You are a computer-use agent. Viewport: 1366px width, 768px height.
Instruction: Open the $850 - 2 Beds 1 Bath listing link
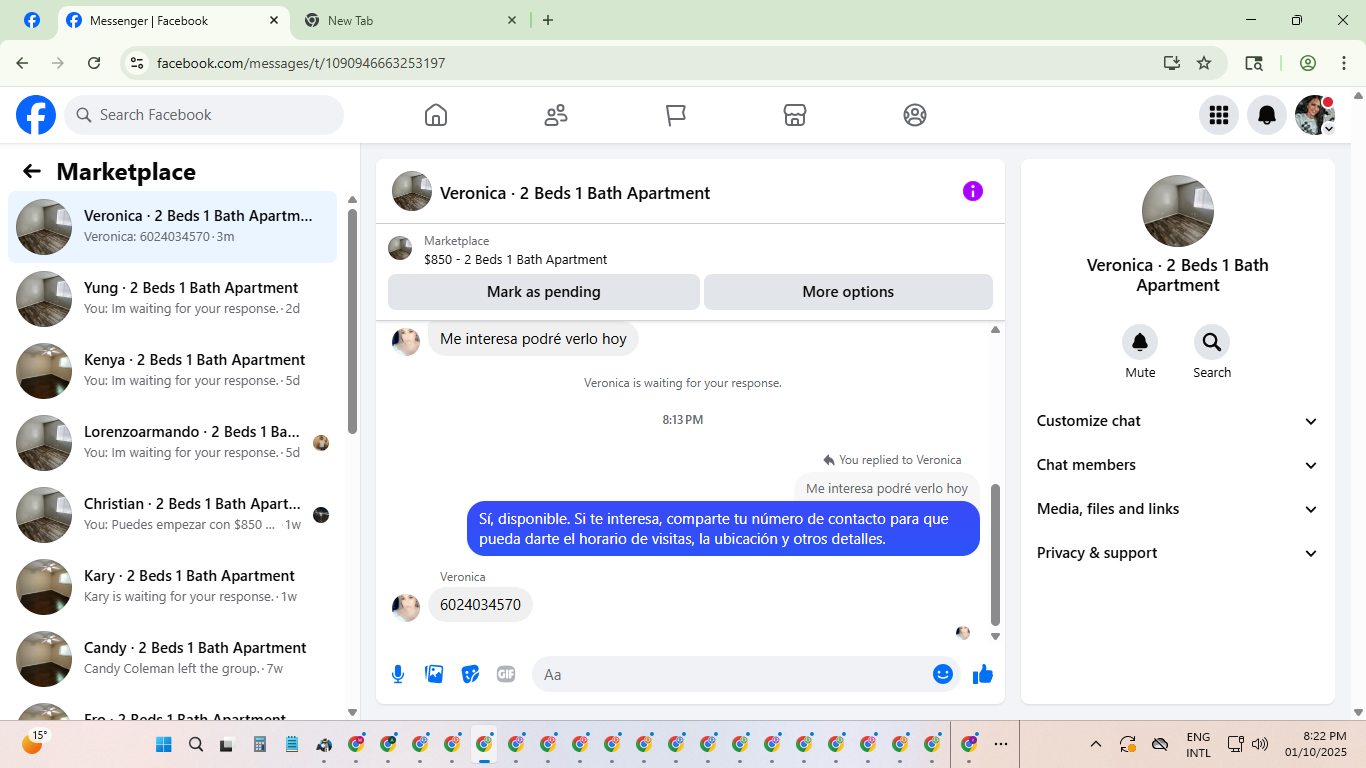click(515, 259)
